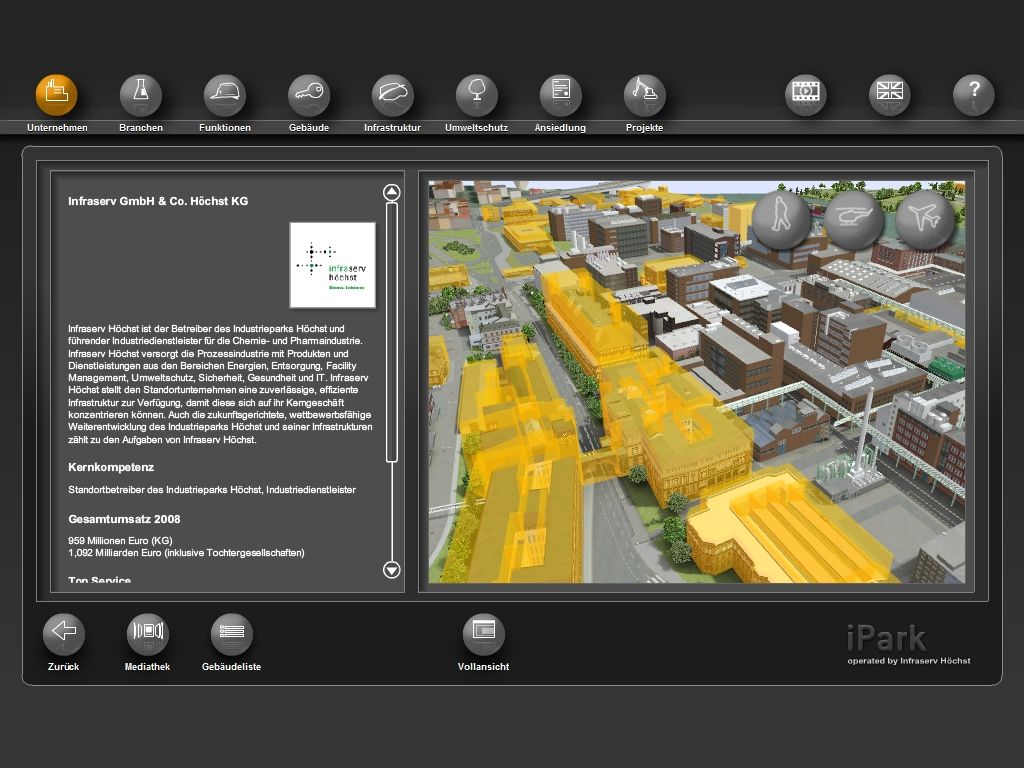1024x768 pixels.
Task: Switch to helicopter view
Action: [854, 219]
